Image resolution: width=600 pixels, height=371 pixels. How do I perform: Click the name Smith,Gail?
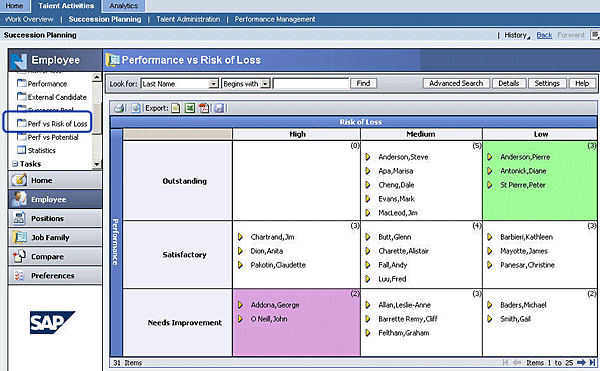coord(515,319)
